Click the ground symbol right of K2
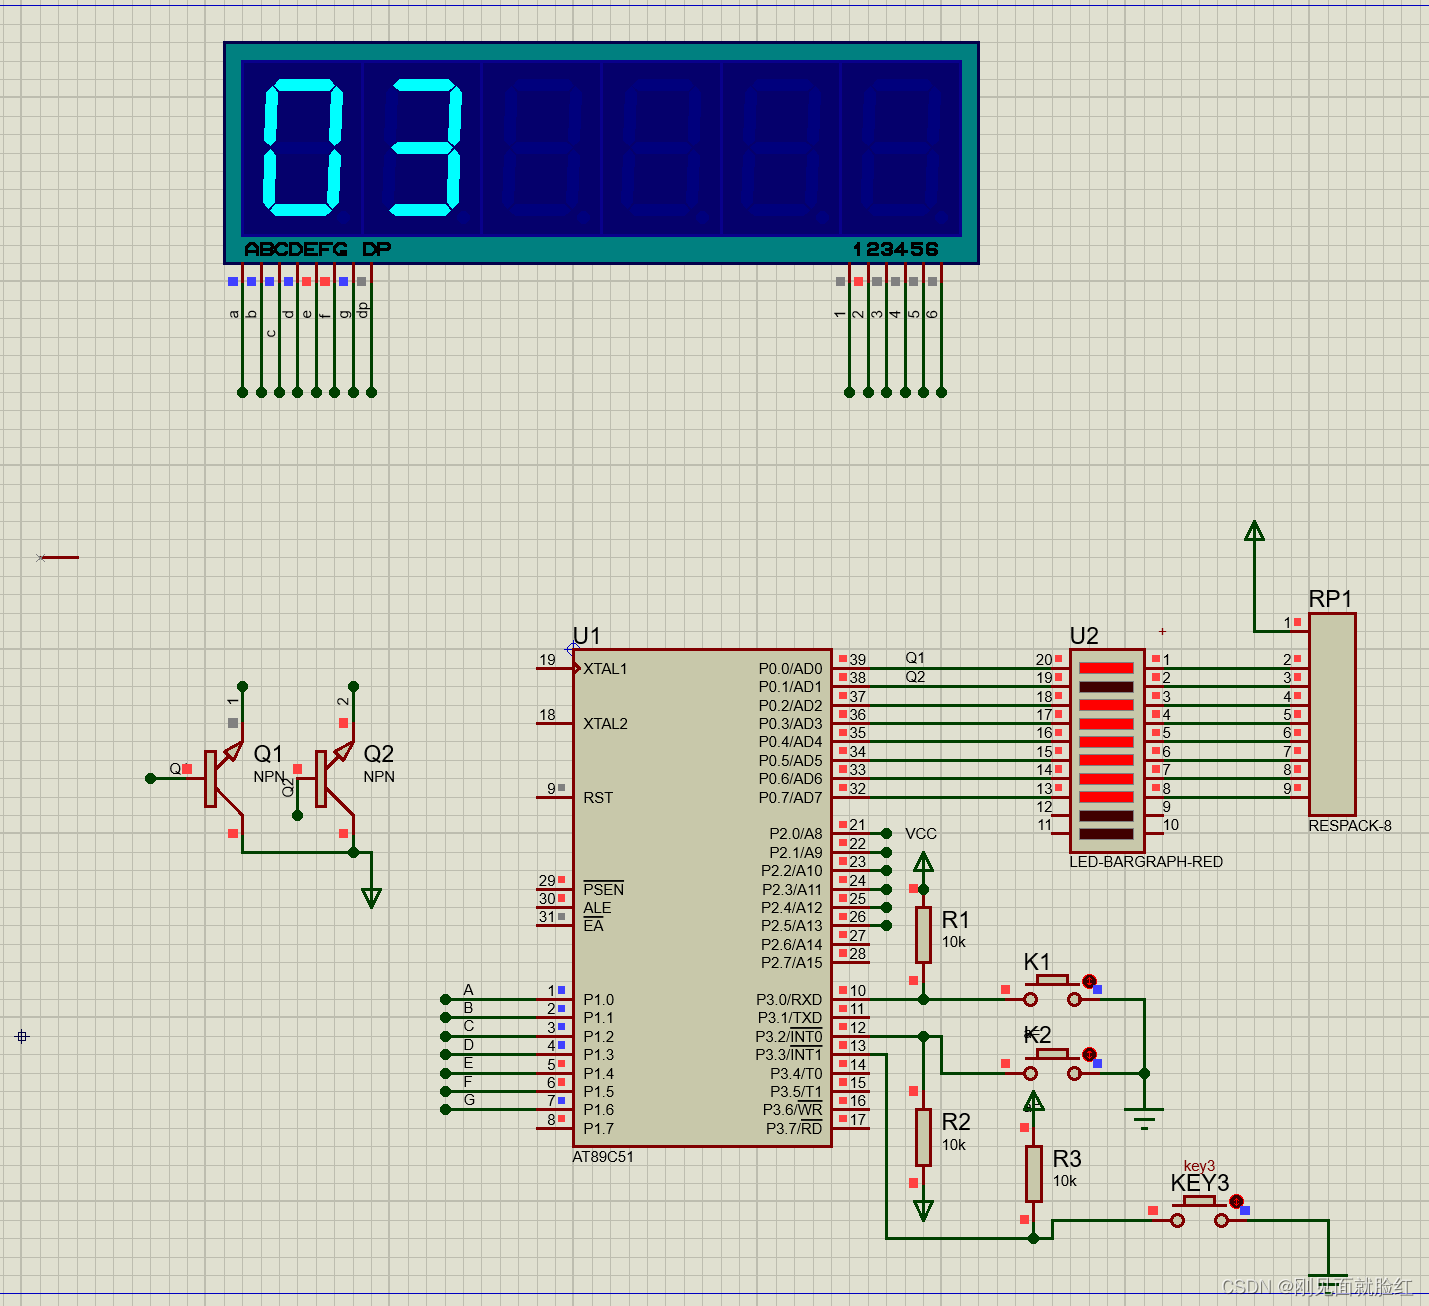The height and width of the screenshot is (1306, 1429). click(x=1144, y=1118)
